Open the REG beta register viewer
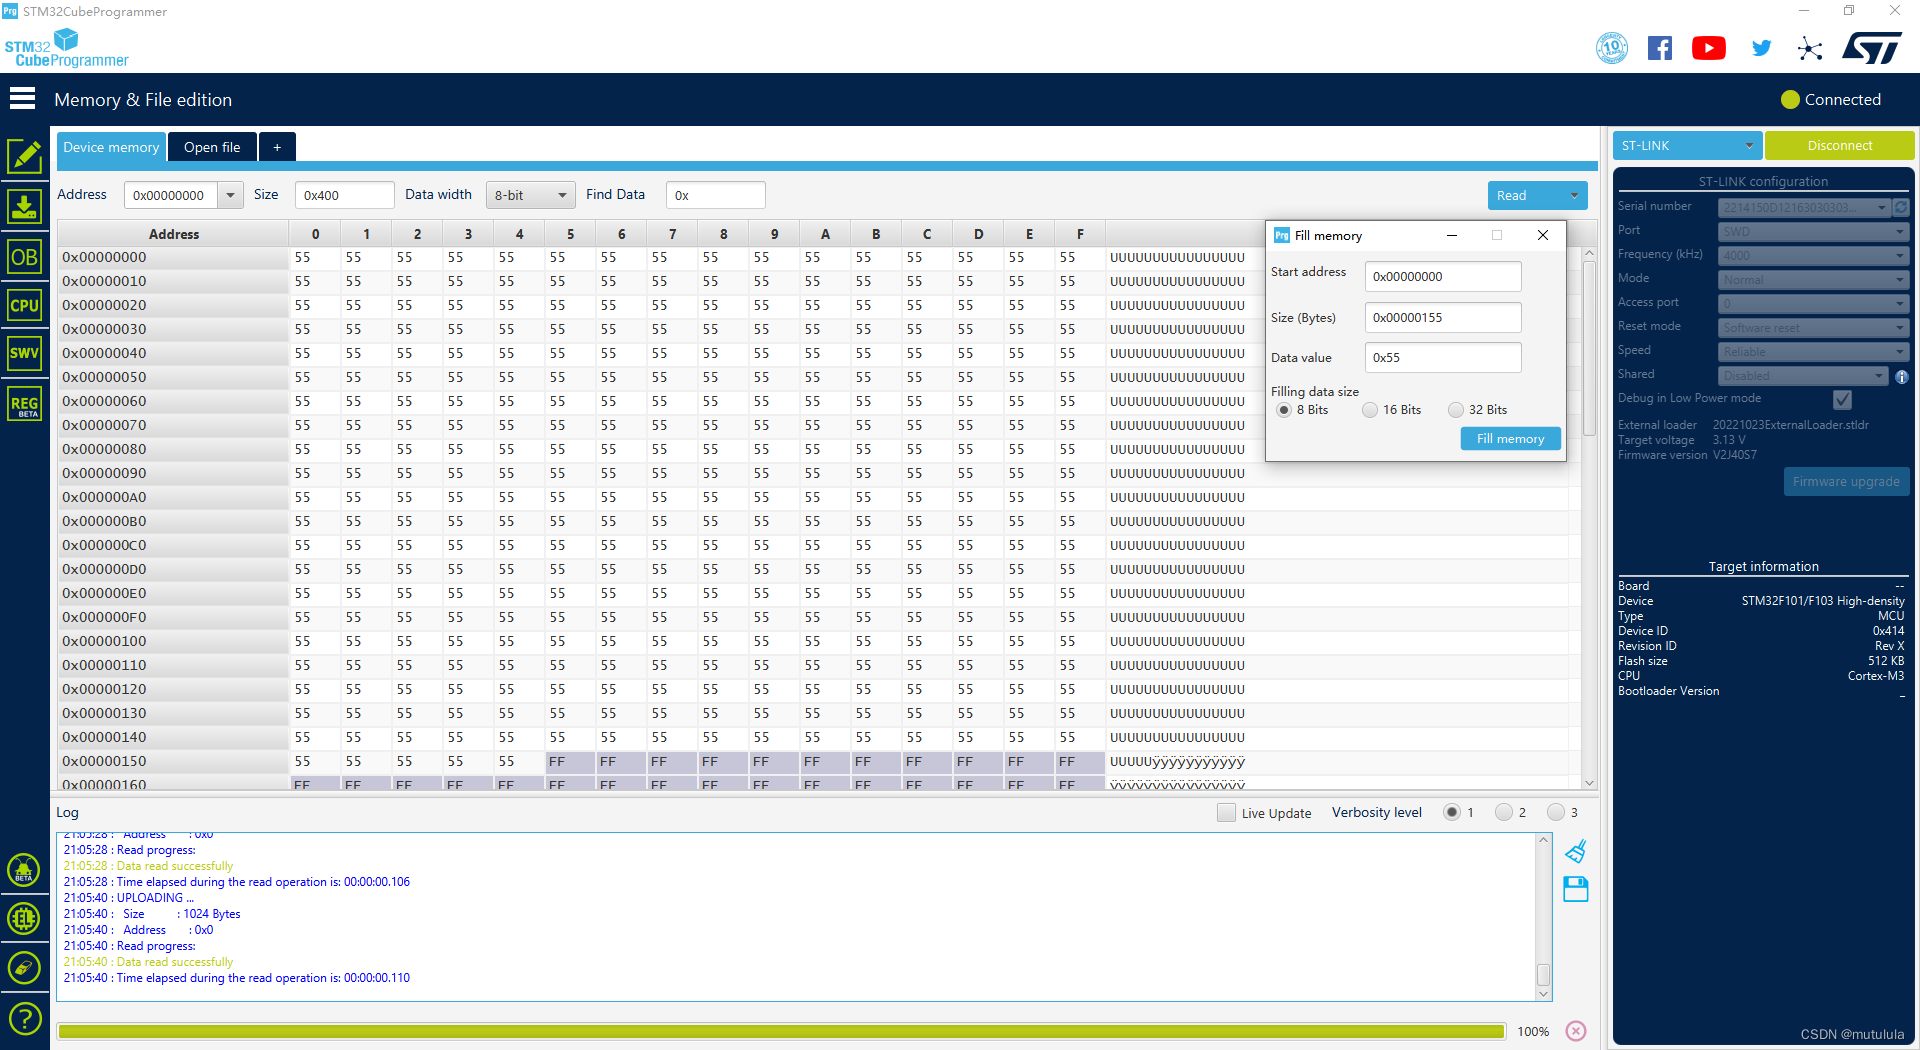The width and height of the screenshot is (1920, 1050). pos(24,403)
